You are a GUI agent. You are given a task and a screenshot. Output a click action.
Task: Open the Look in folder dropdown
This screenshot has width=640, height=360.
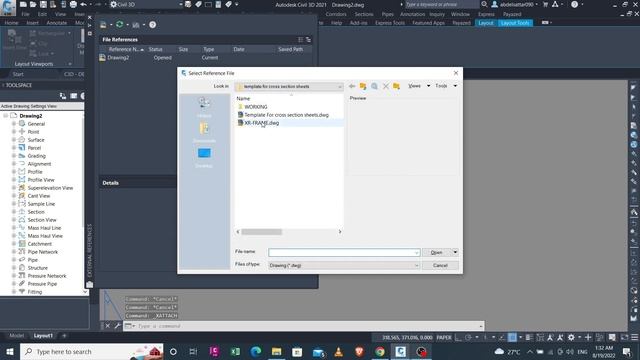pyautogui.click(x=289, y=87)
